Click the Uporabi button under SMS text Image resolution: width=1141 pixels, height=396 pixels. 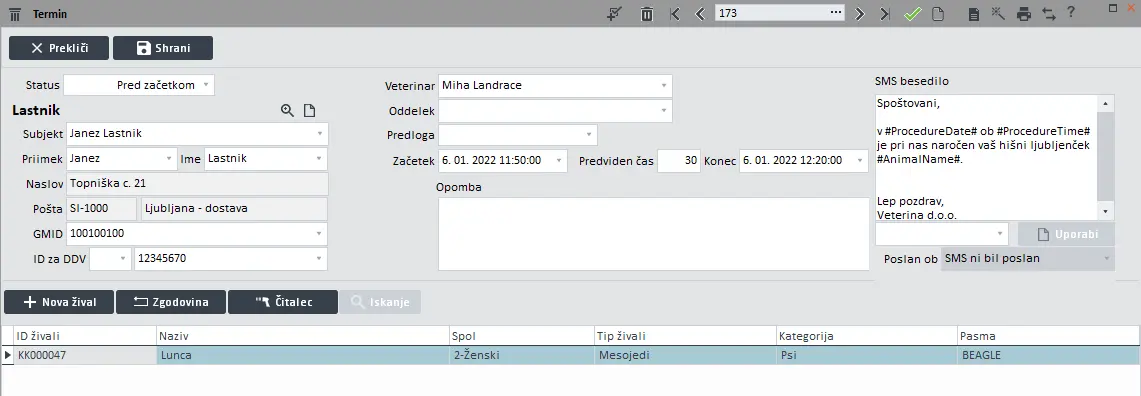pos(1066,234)
